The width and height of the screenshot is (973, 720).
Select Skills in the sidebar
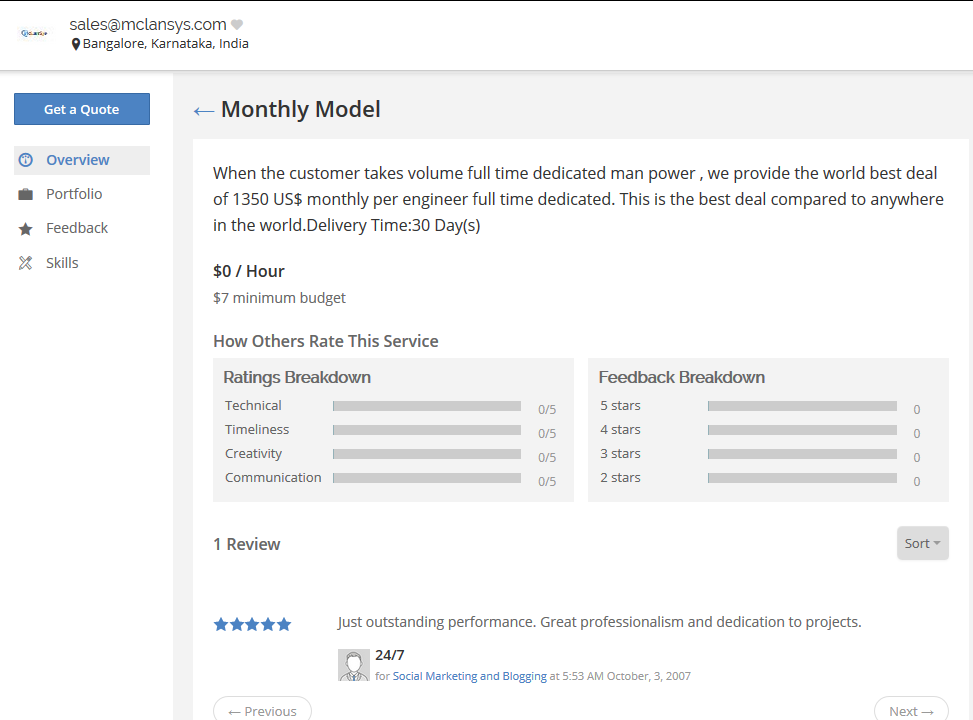(x=62, y=263)
